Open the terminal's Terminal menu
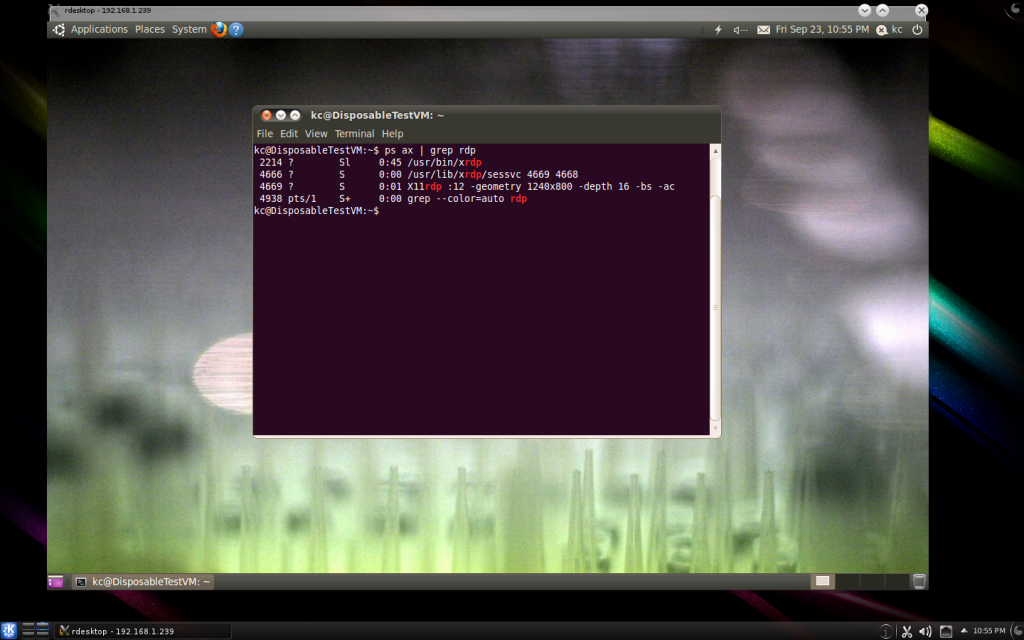 (x=354, y=134)
